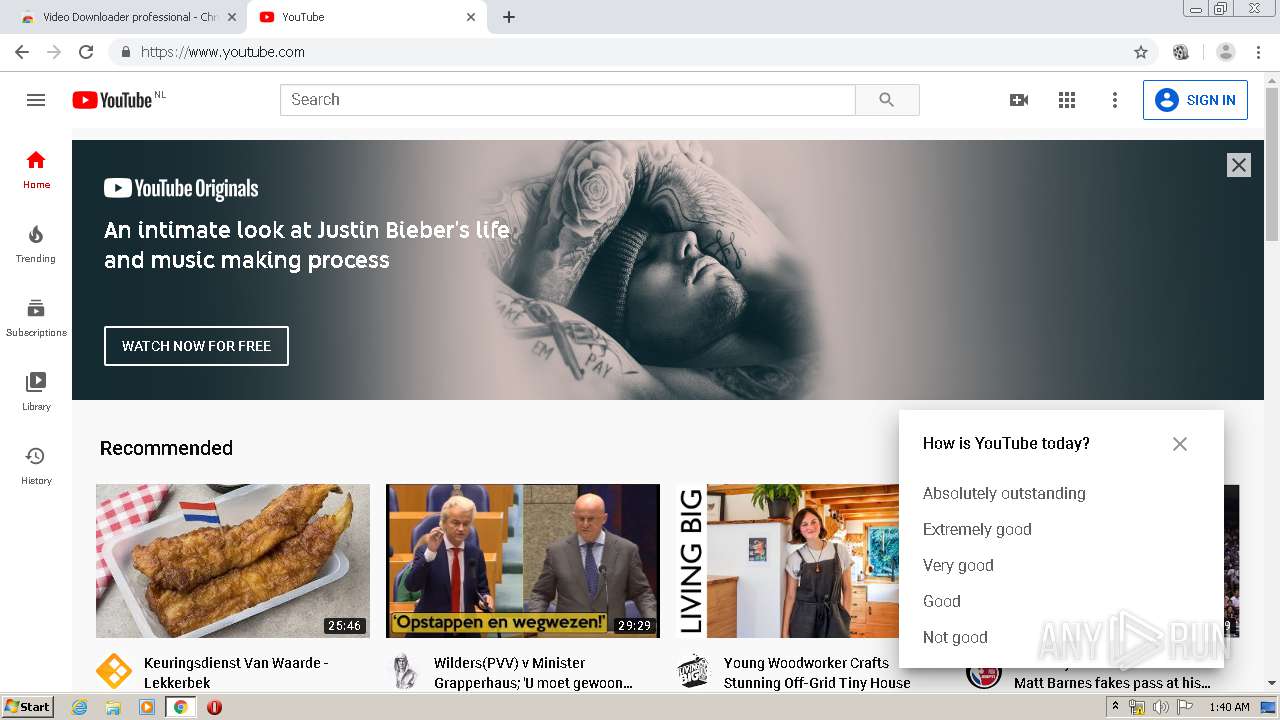Screen dimensions: 1280x720
Task: Close the Video Downloader professional tab
Action: (233, 17)
